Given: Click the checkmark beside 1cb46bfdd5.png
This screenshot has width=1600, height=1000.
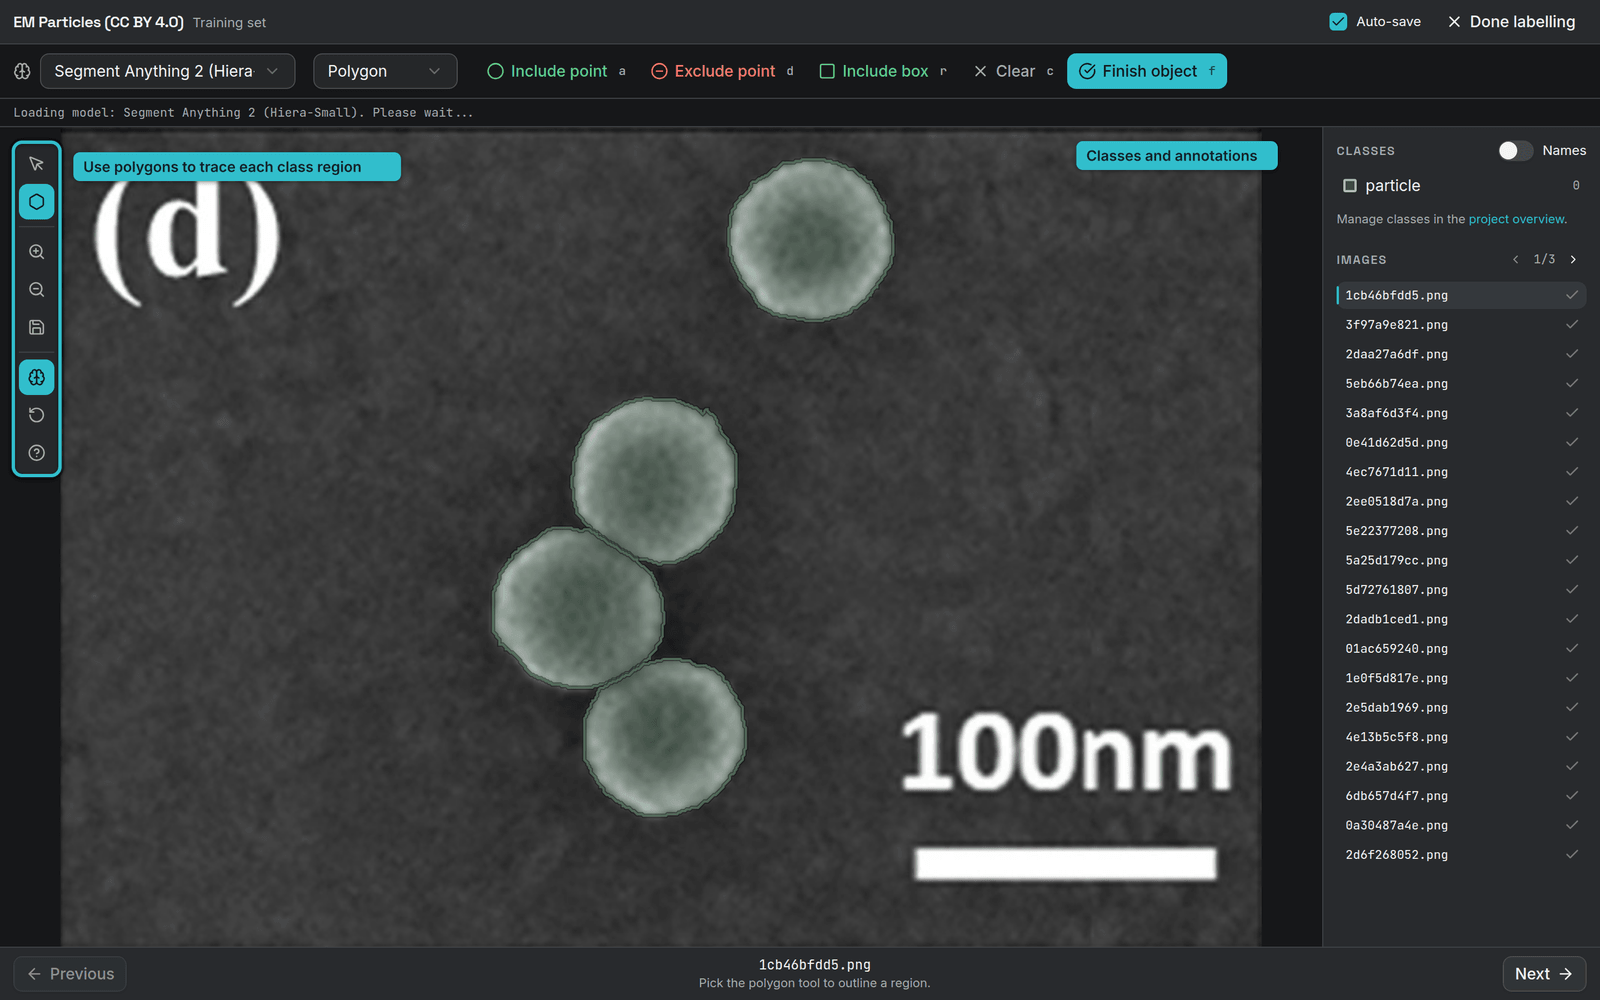Looking at the screenshot, I should [x=1572, y=295].
